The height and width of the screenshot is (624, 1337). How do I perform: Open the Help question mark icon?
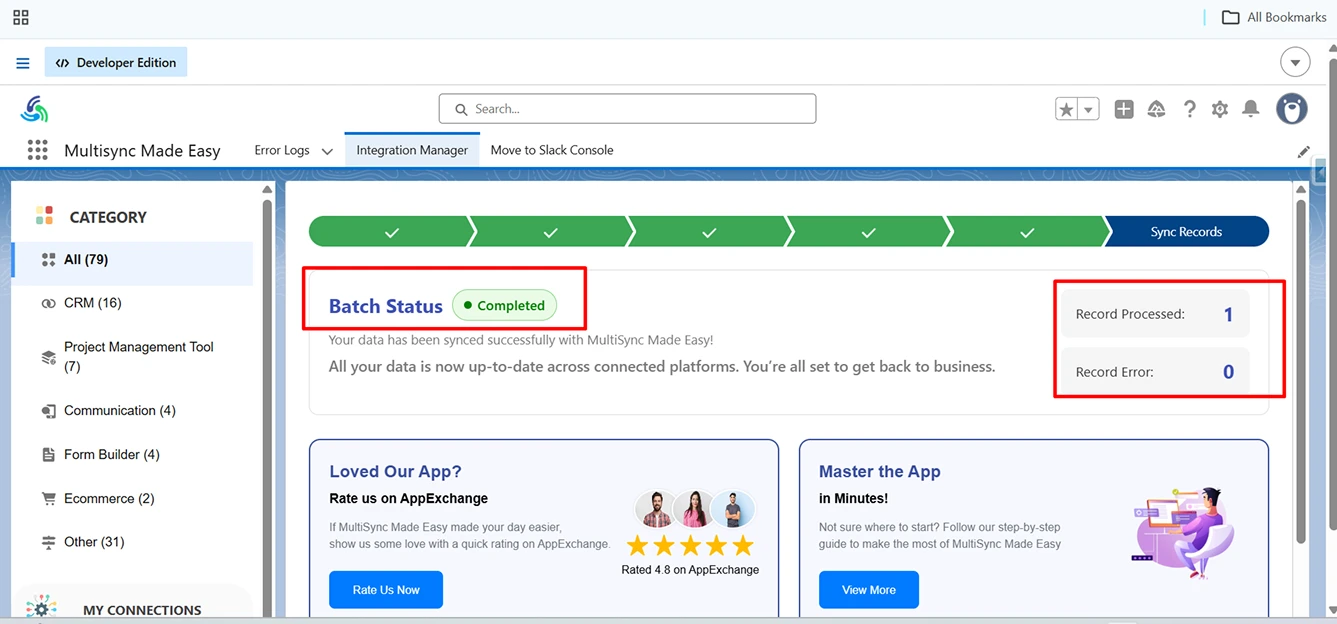tap(1189, 110)
